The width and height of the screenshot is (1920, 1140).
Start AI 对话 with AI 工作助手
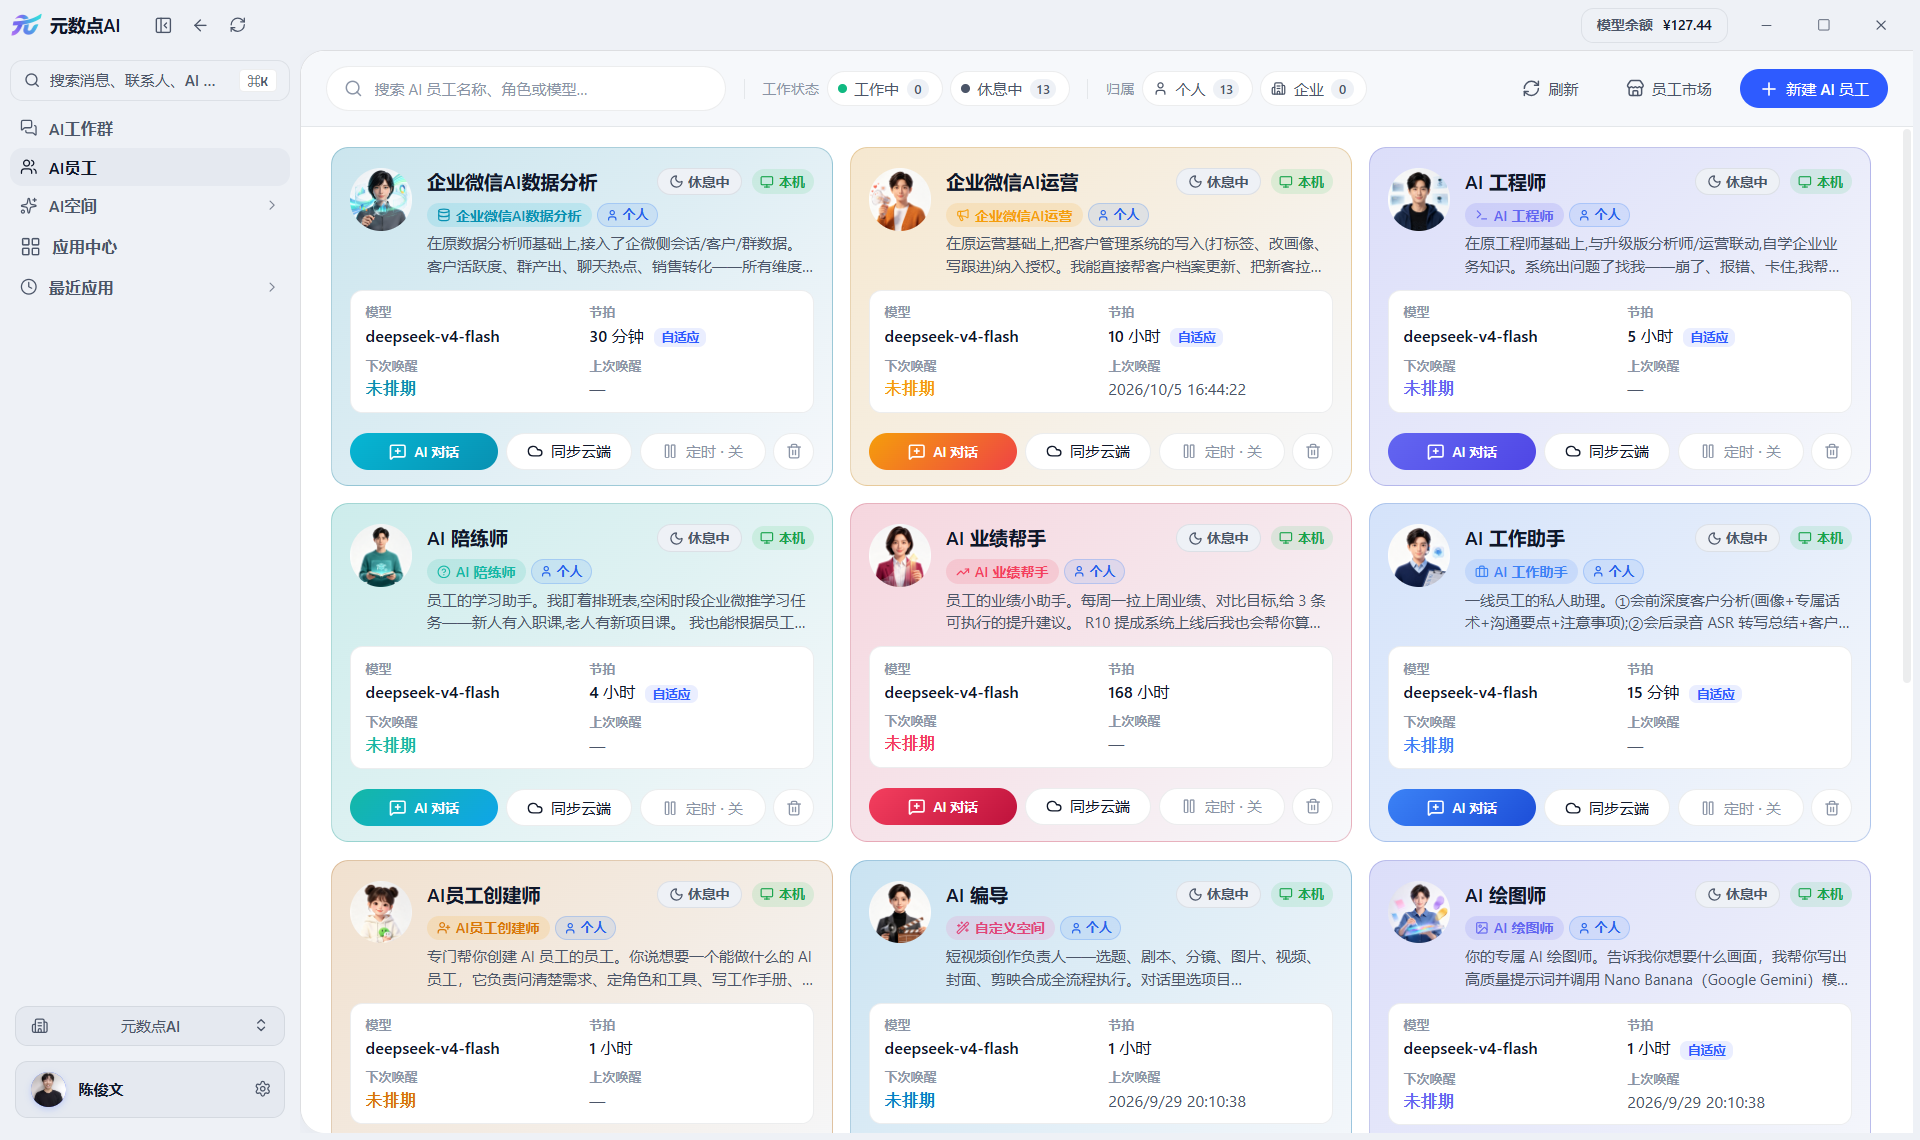tap(1462, 808)
